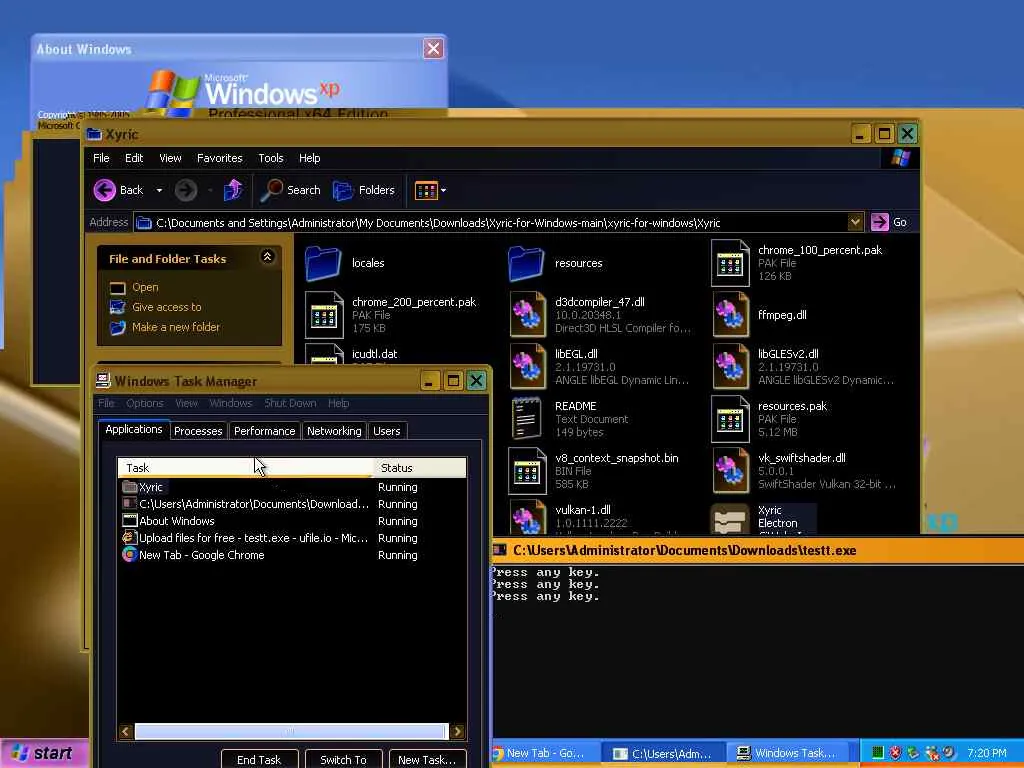Click the Back arrow icon in Xyric explorer
This screenshot has height=768, width=1024.
(x=104, y=190)
